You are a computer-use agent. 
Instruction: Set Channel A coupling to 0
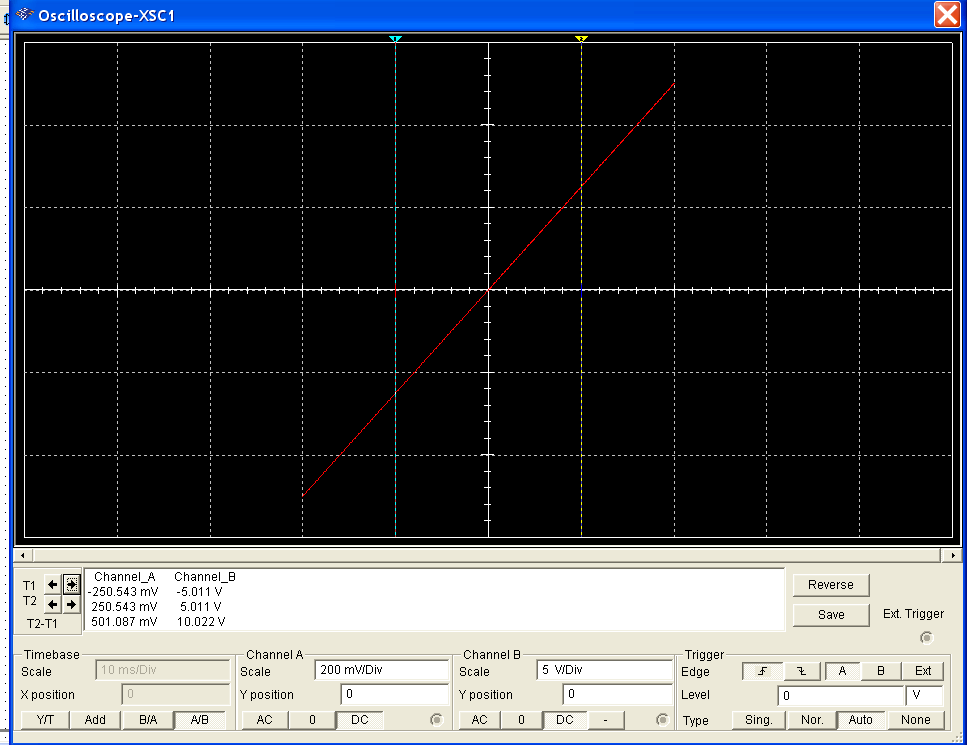pyautogui.click(x=312, y=720)
